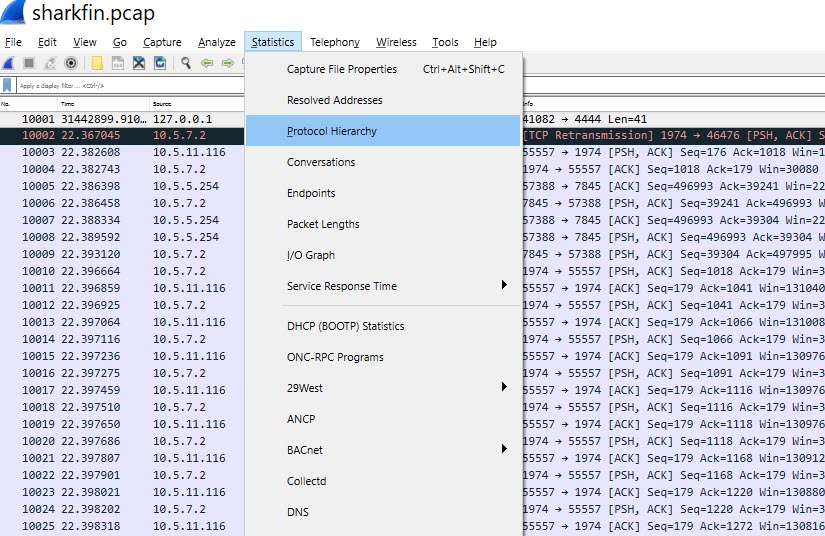Image resolution: width=825 pixels, height=536 pixels.
Task: Select ONC-RPC Programs menu entry
Action: [383, 357]
